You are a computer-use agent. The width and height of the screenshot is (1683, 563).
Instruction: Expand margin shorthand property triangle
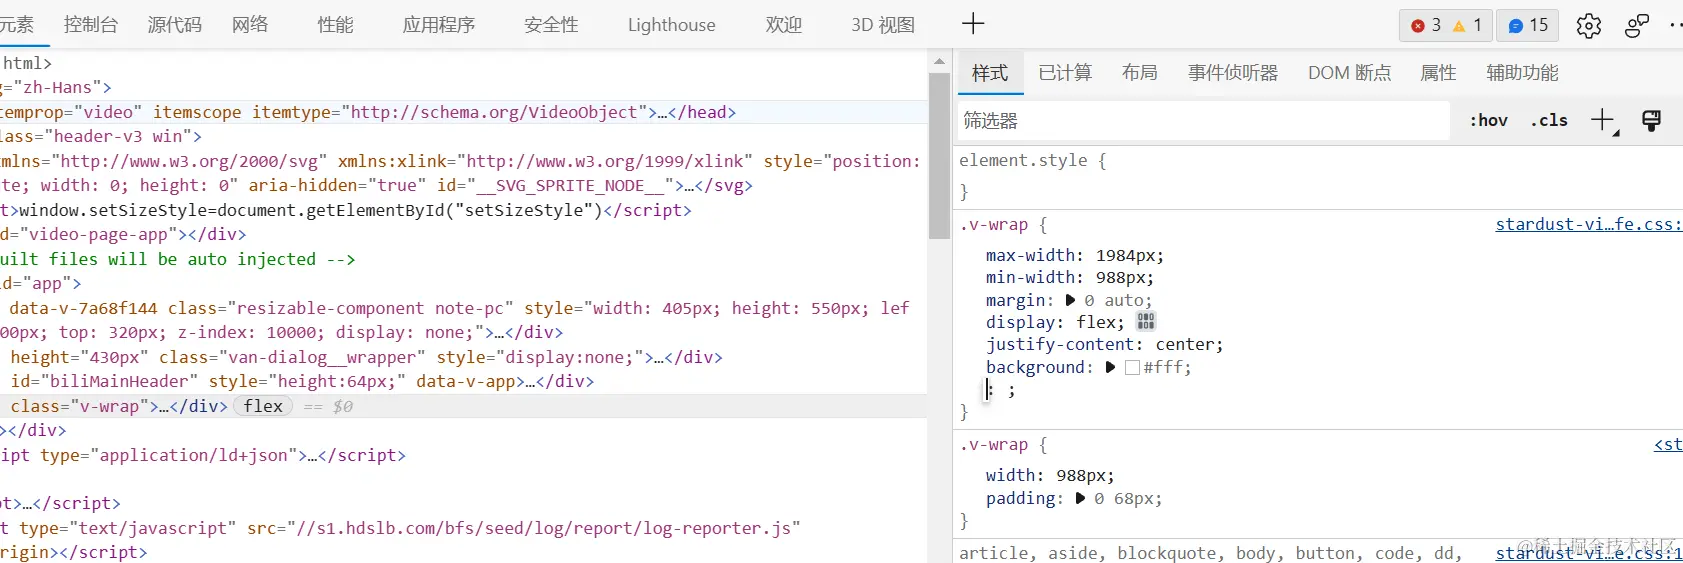click(1070, 300)
